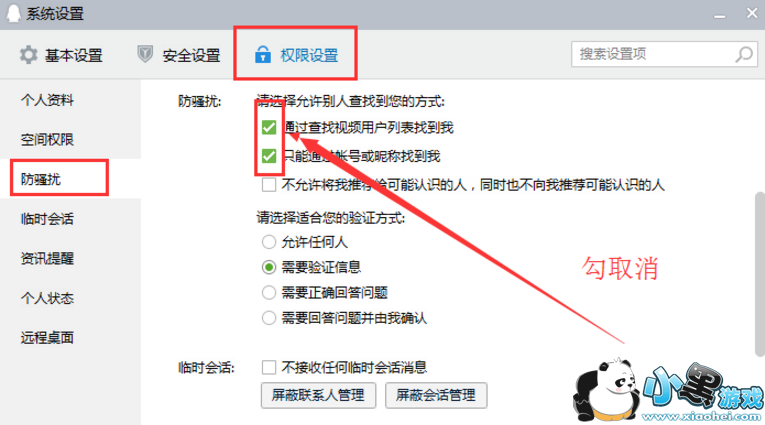Click the 屏蔽会话管理 button
The image size is (765, 425).
436,395
